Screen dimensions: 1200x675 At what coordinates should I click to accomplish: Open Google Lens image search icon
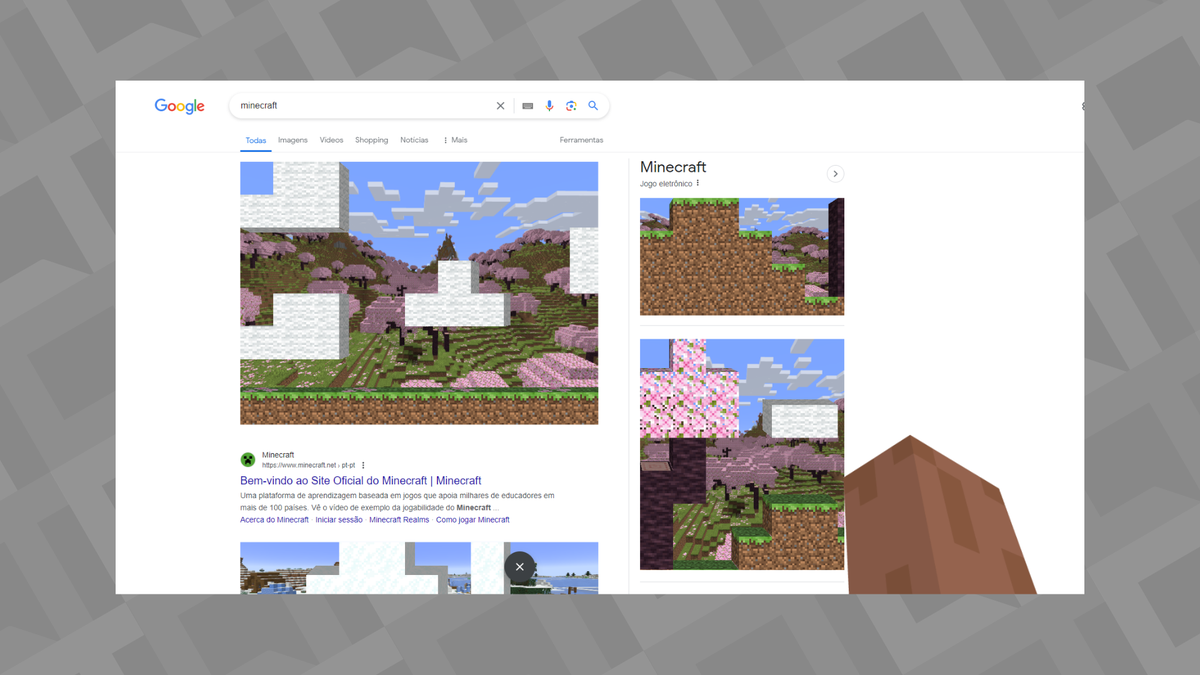[x=571, y=105]
